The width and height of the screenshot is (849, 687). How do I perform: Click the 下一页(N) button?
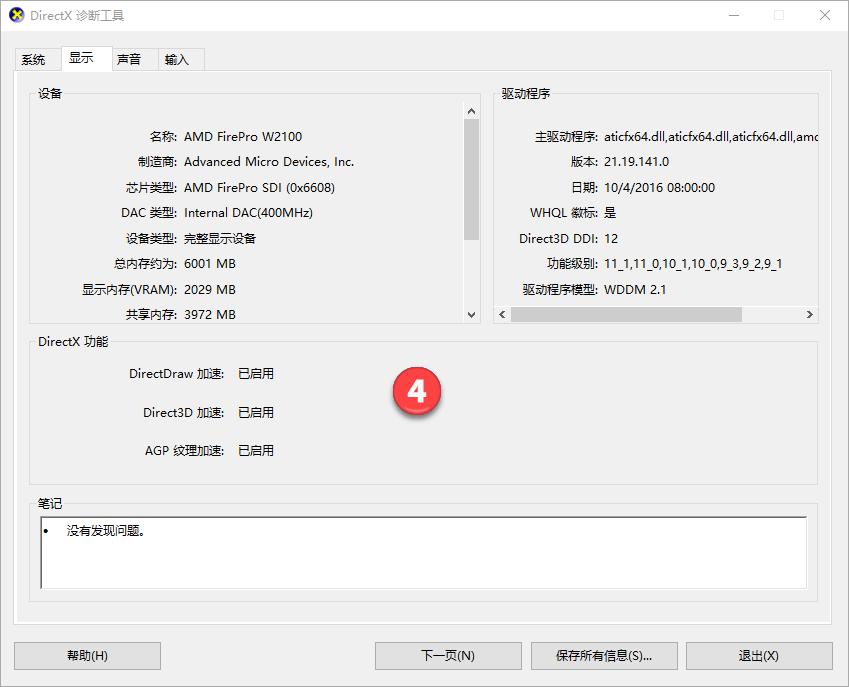(x=448, y=656)
